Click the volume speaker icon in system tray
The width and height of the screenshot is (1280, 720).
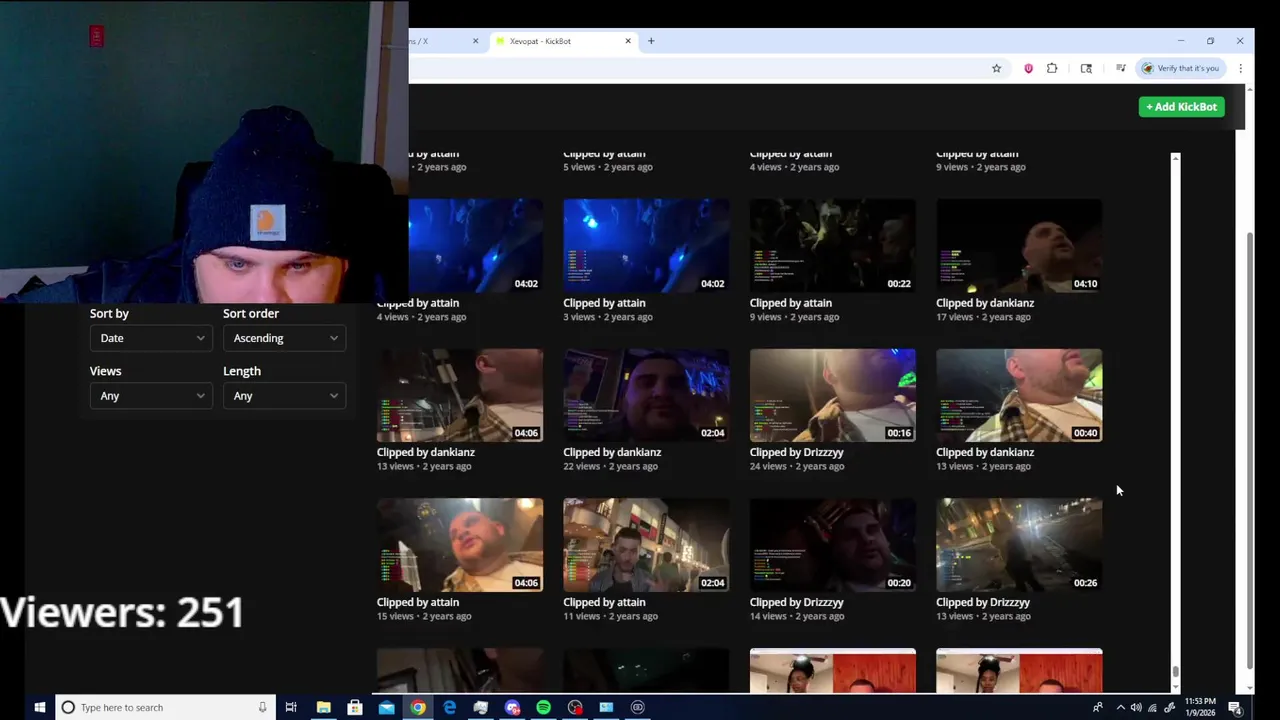click(1136, 707)
